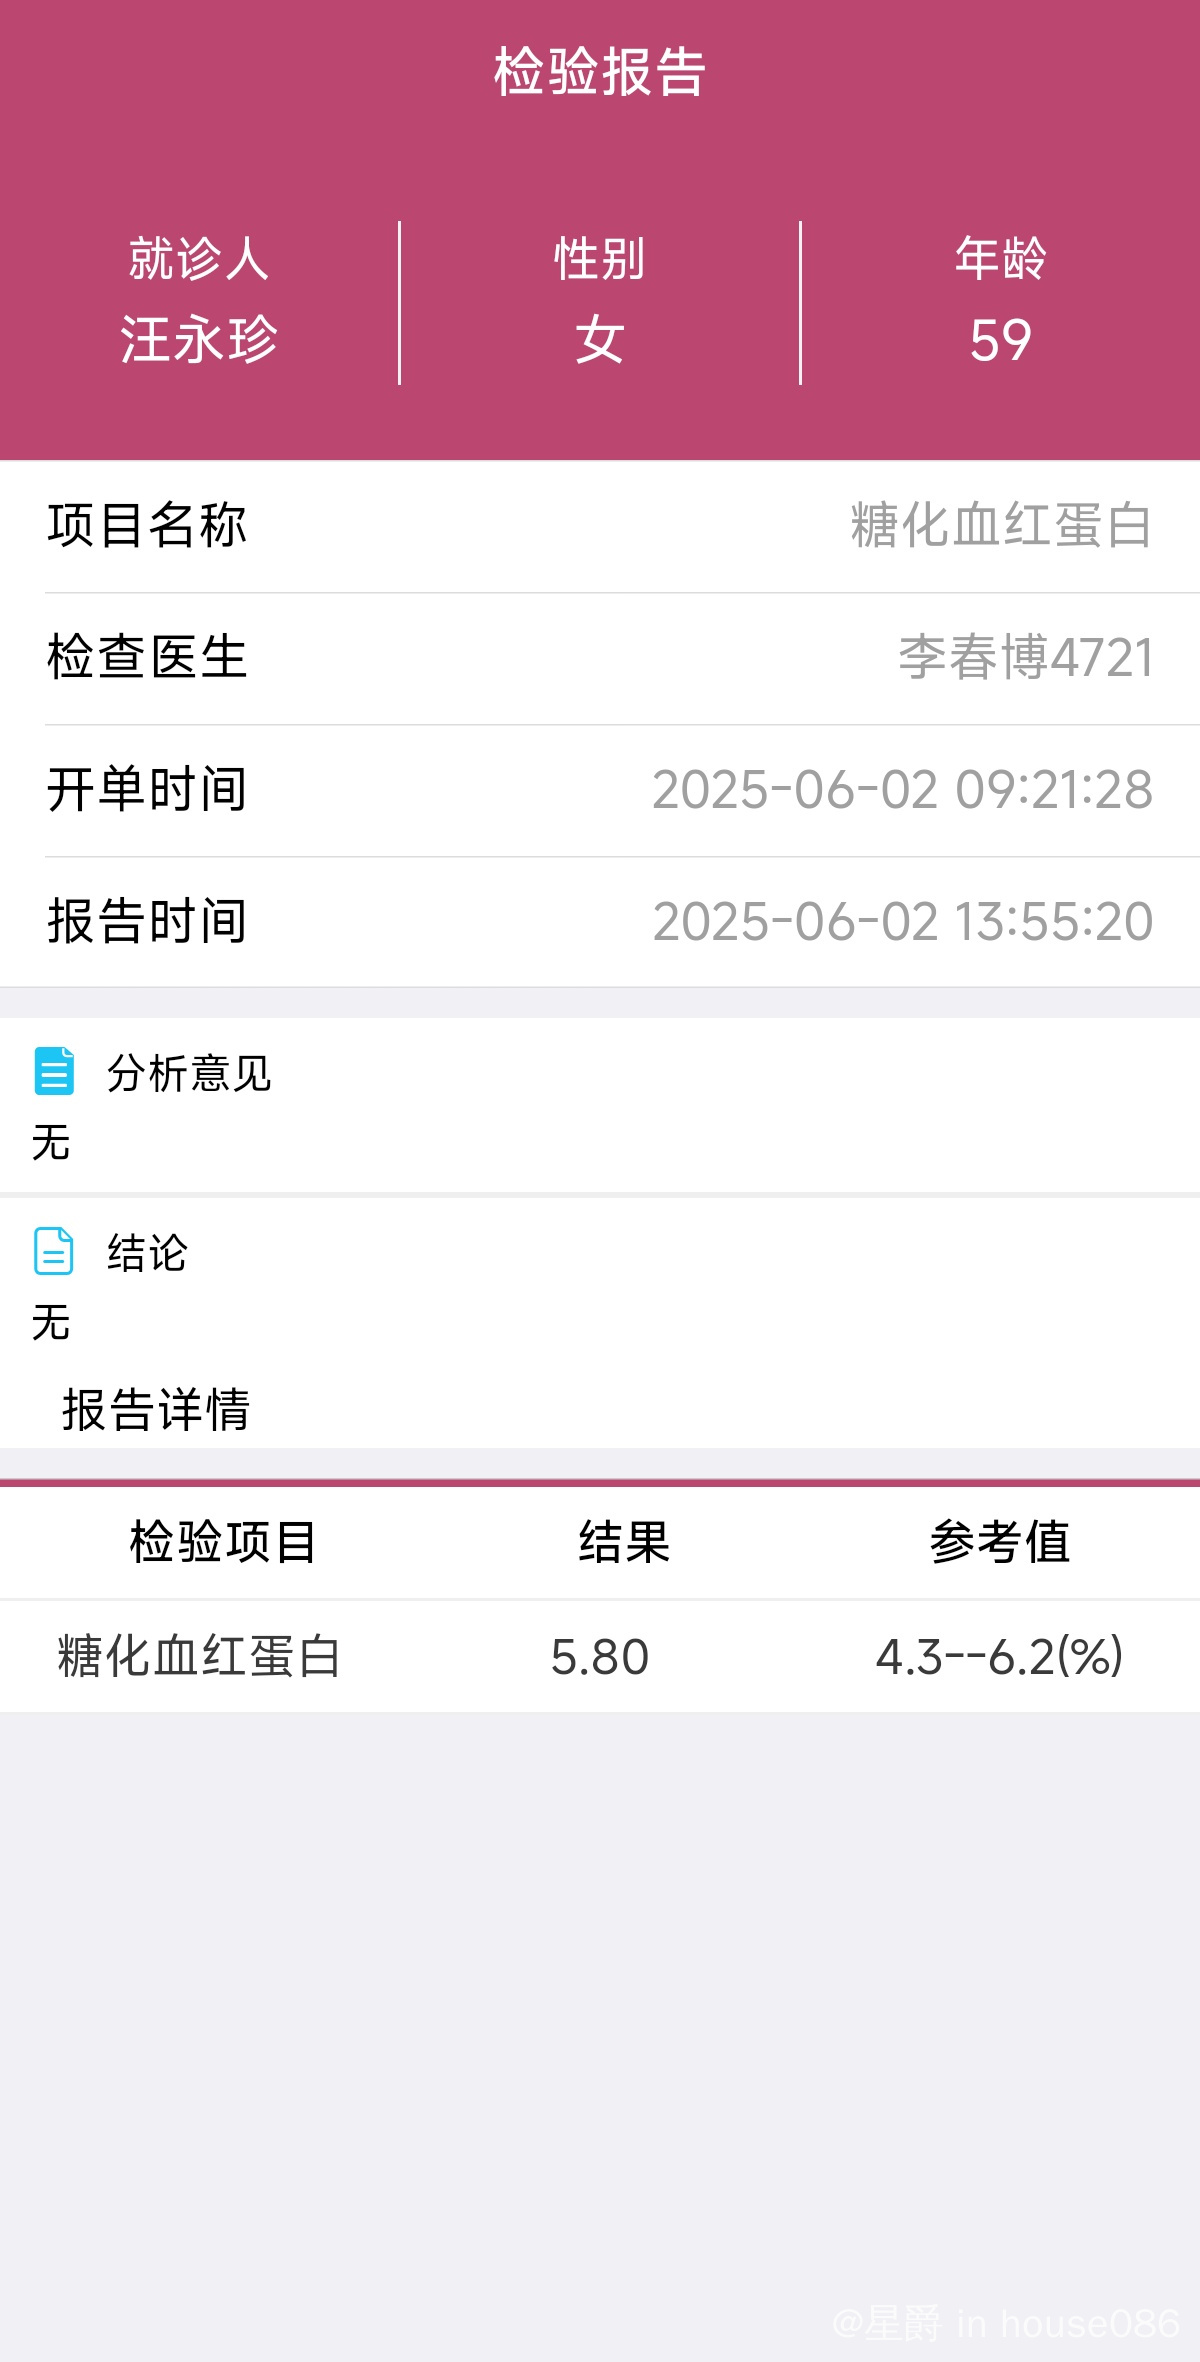Click the 结果 column header
Image resolution: width=1200 pixels, height=2362 pixels.
pyautogui.click(x=624, y=1541)
